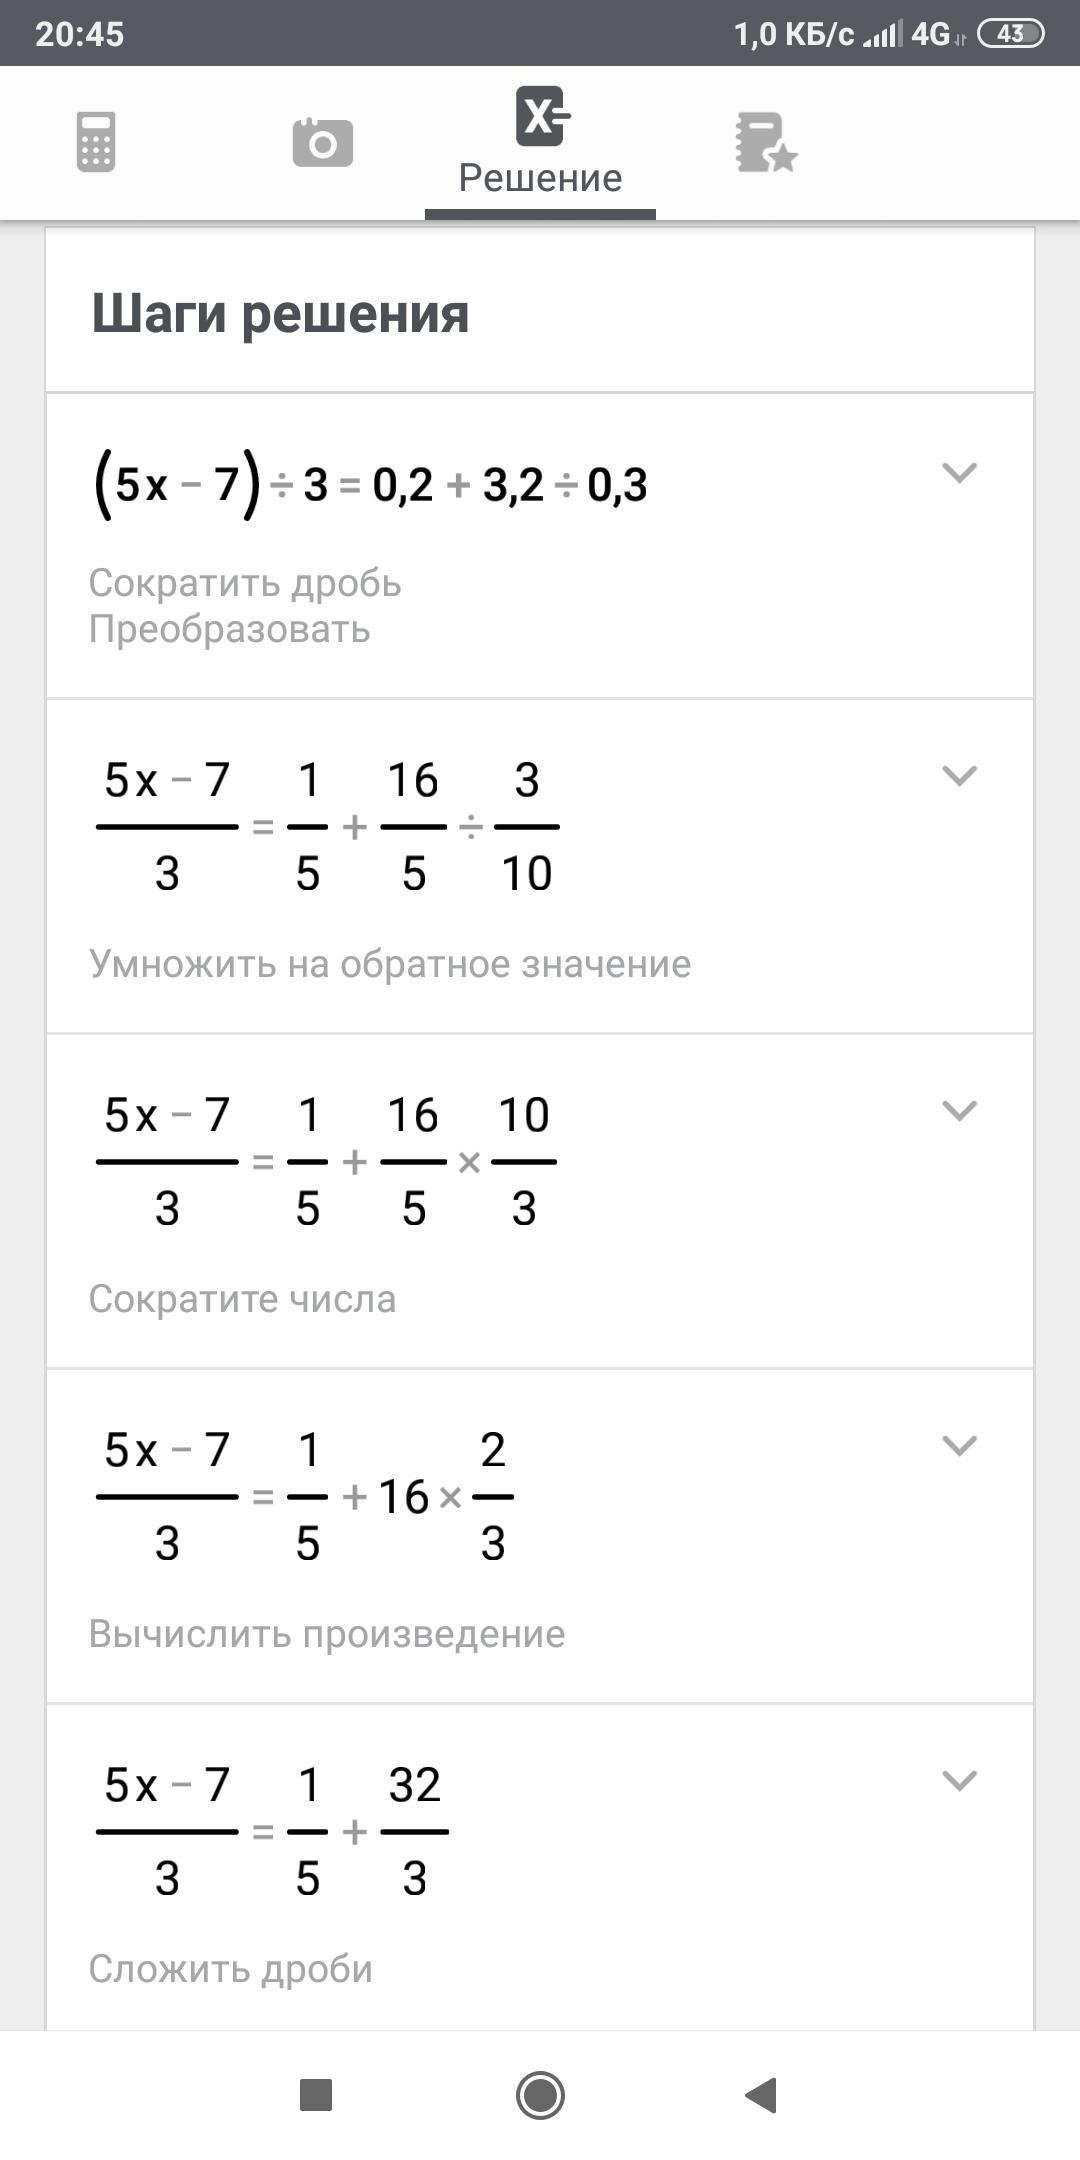Expand the 'Сложить дроби' step chevron
This screenshot has height=2160, width=1080.
click(959, 1781)
